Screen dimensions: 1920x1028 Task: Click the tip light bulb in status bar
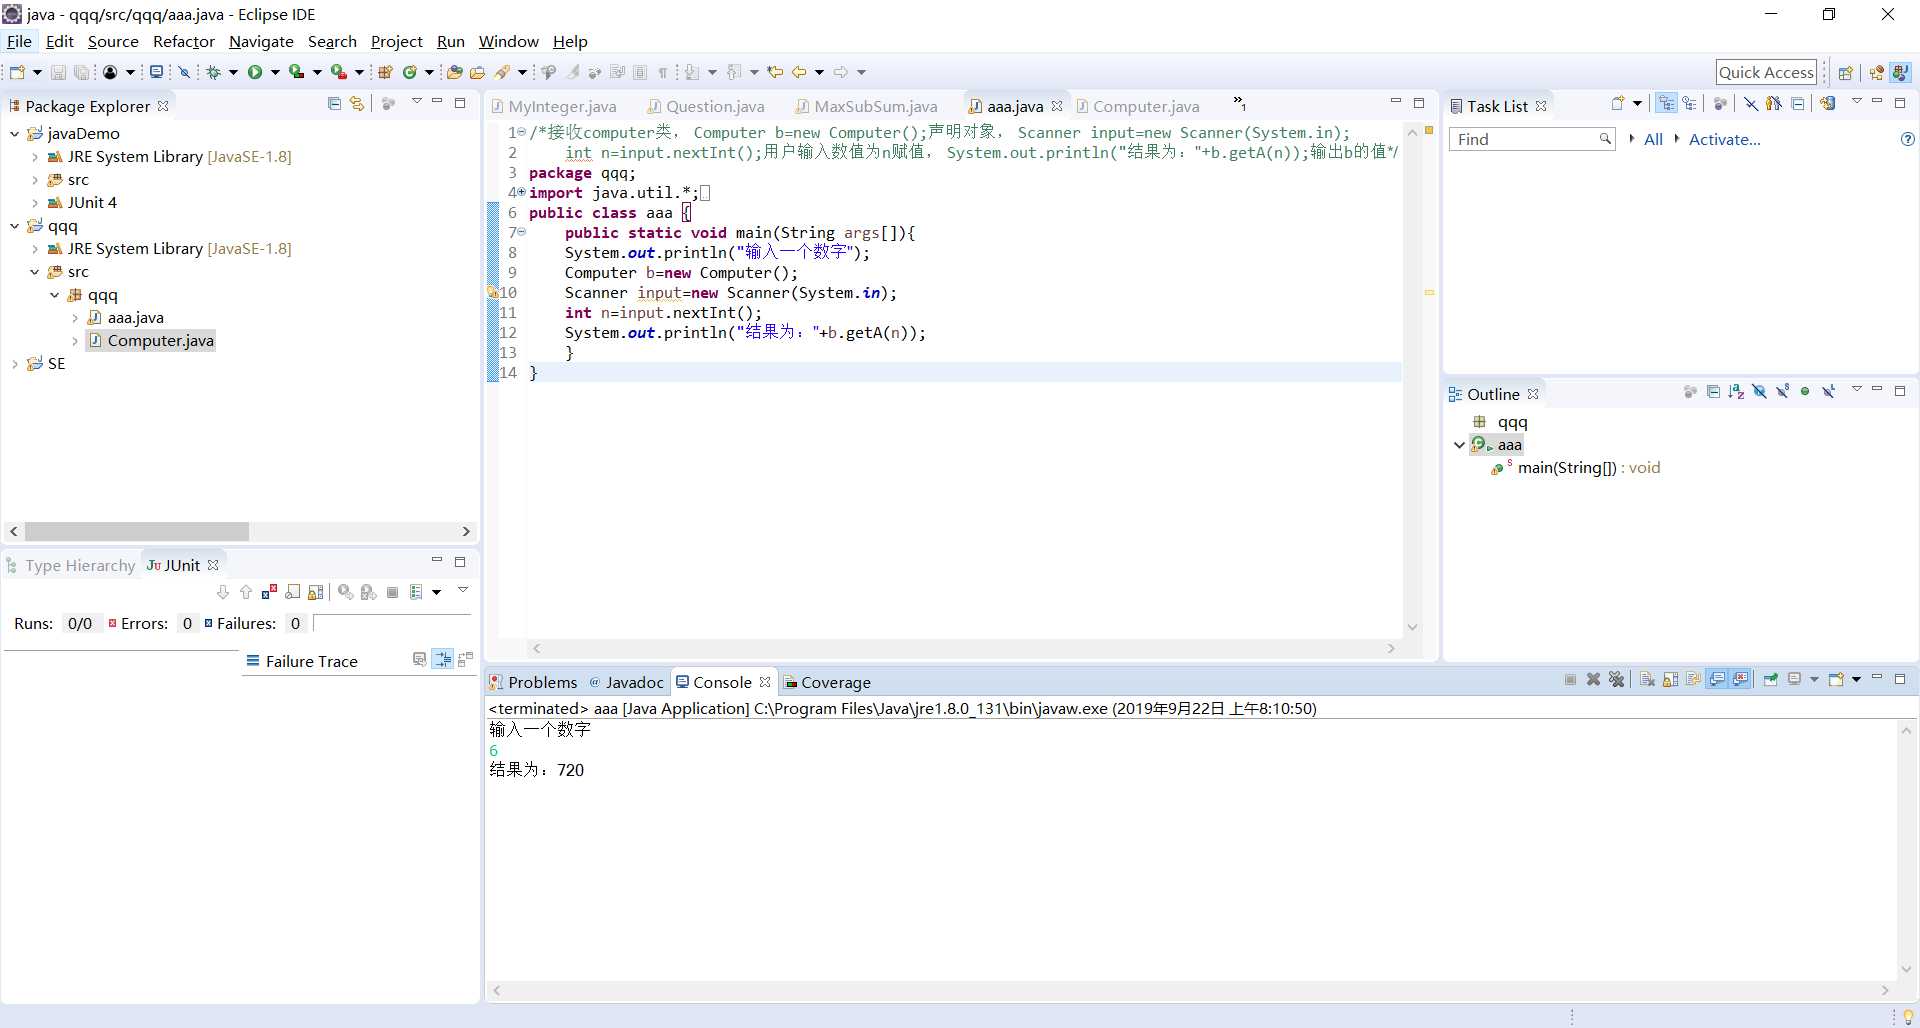tap(1908, 1016)
